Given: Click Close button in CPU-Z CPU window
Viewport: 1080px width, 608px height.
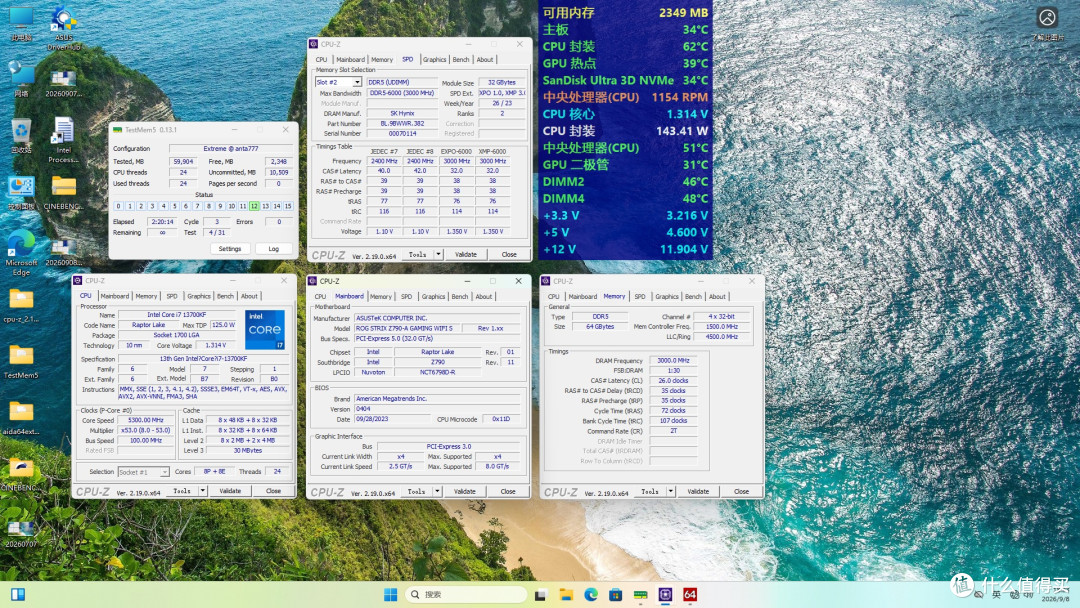Looking at the screenshot, I should point(273,491).
